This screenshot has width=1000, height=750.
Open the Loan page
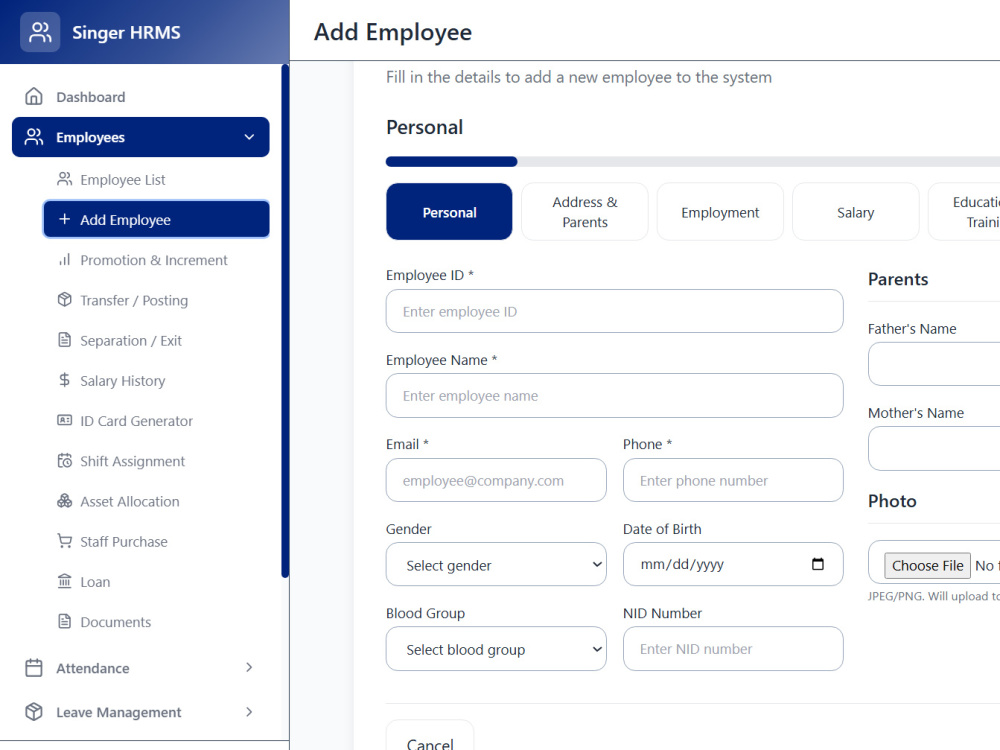click(156, 582)
